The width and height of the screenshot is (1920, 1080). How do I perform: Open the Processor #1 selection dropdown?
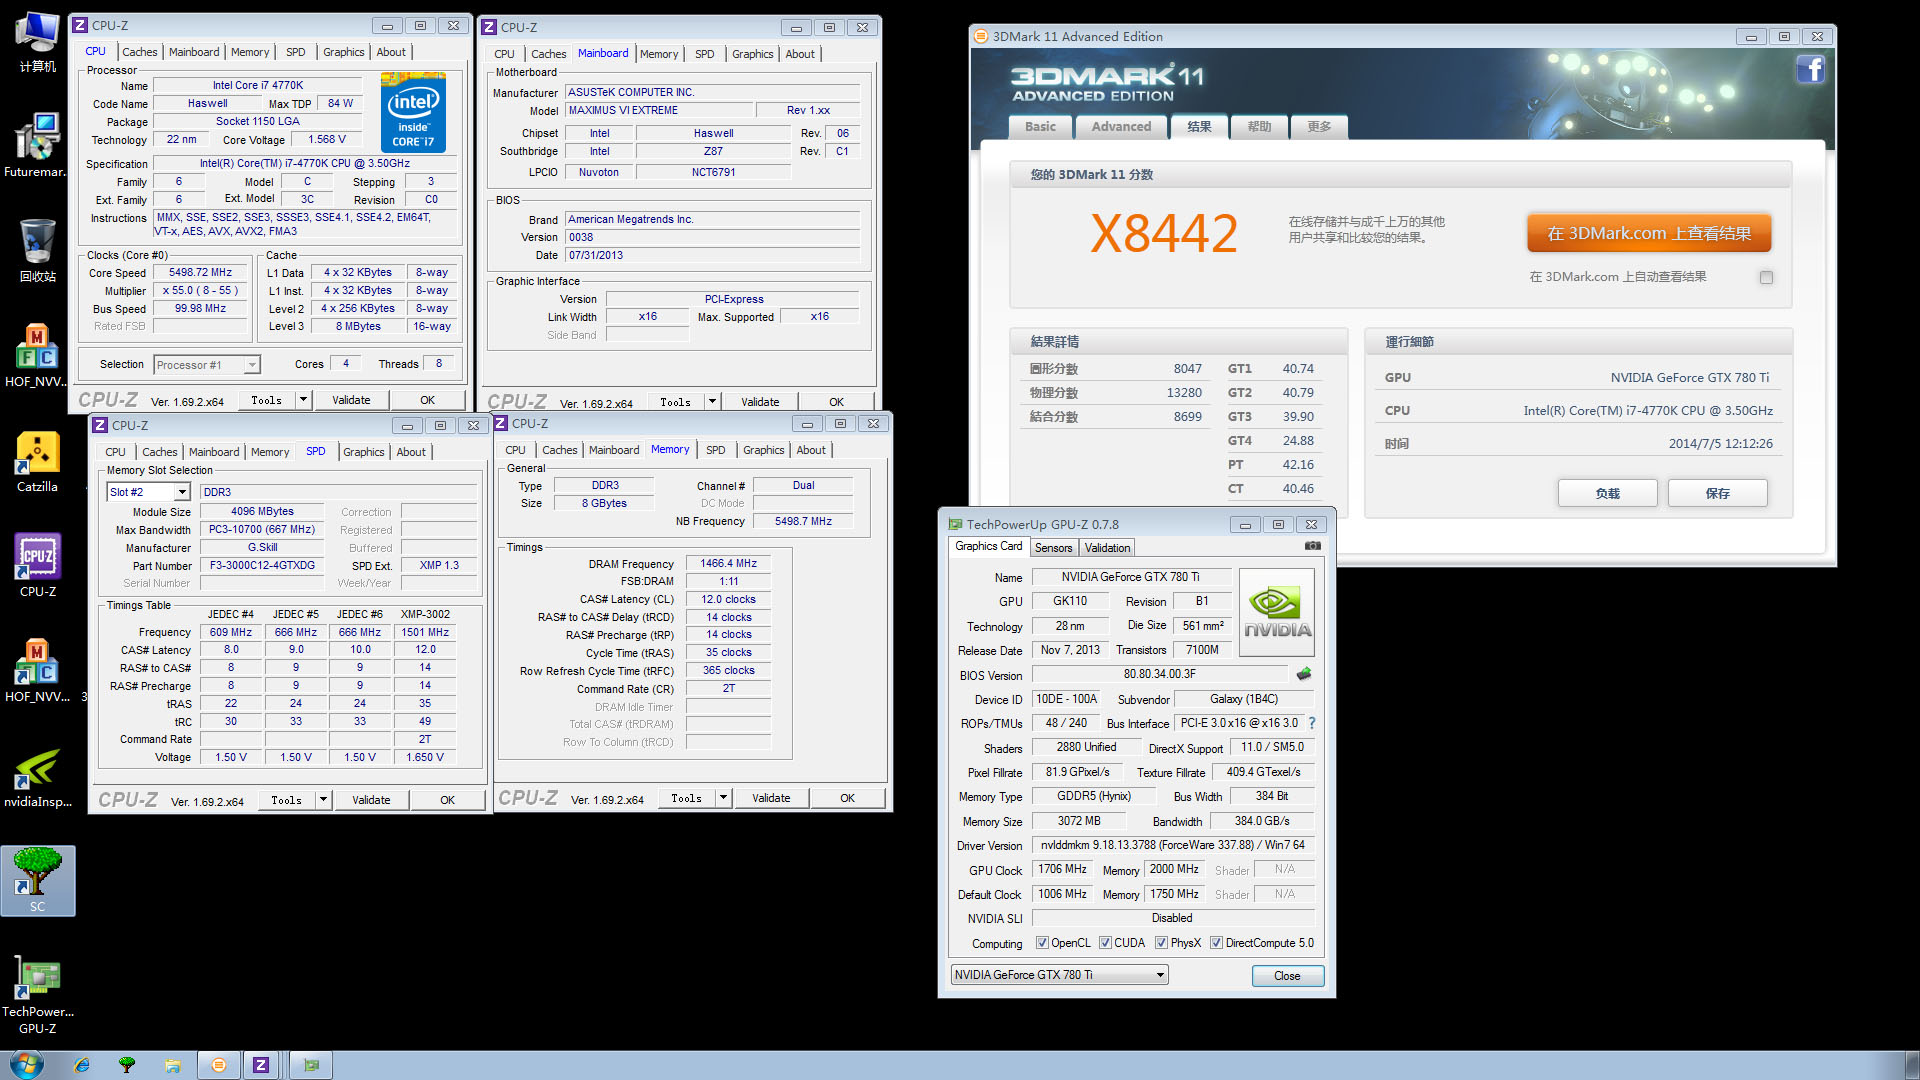point(207,365)
